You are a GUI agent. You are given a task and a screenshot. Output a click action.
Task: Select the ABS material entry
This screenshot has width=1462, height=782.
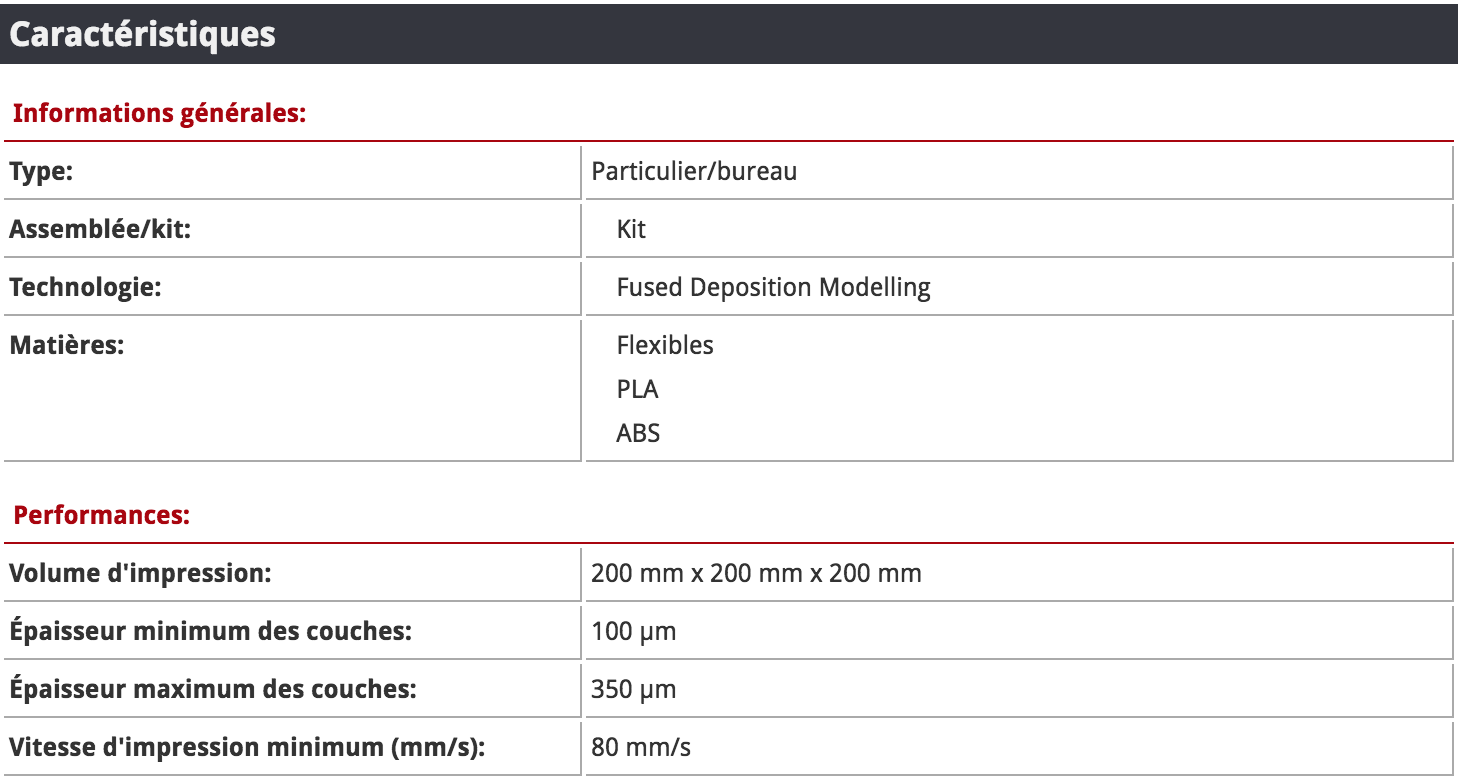pyautogui.click(x=638, y=433)
